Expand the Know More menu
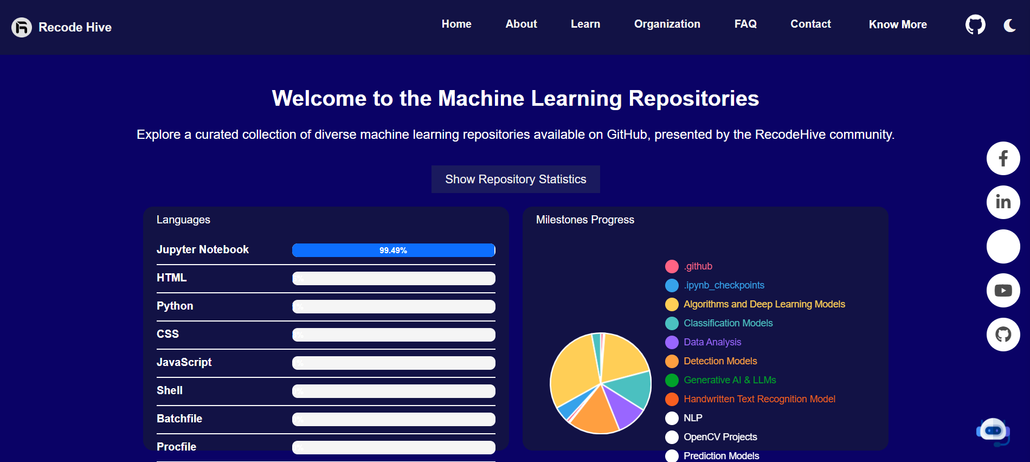This screenshot has height=462, width=1030. pyautogui.click(x=897, y=24)
